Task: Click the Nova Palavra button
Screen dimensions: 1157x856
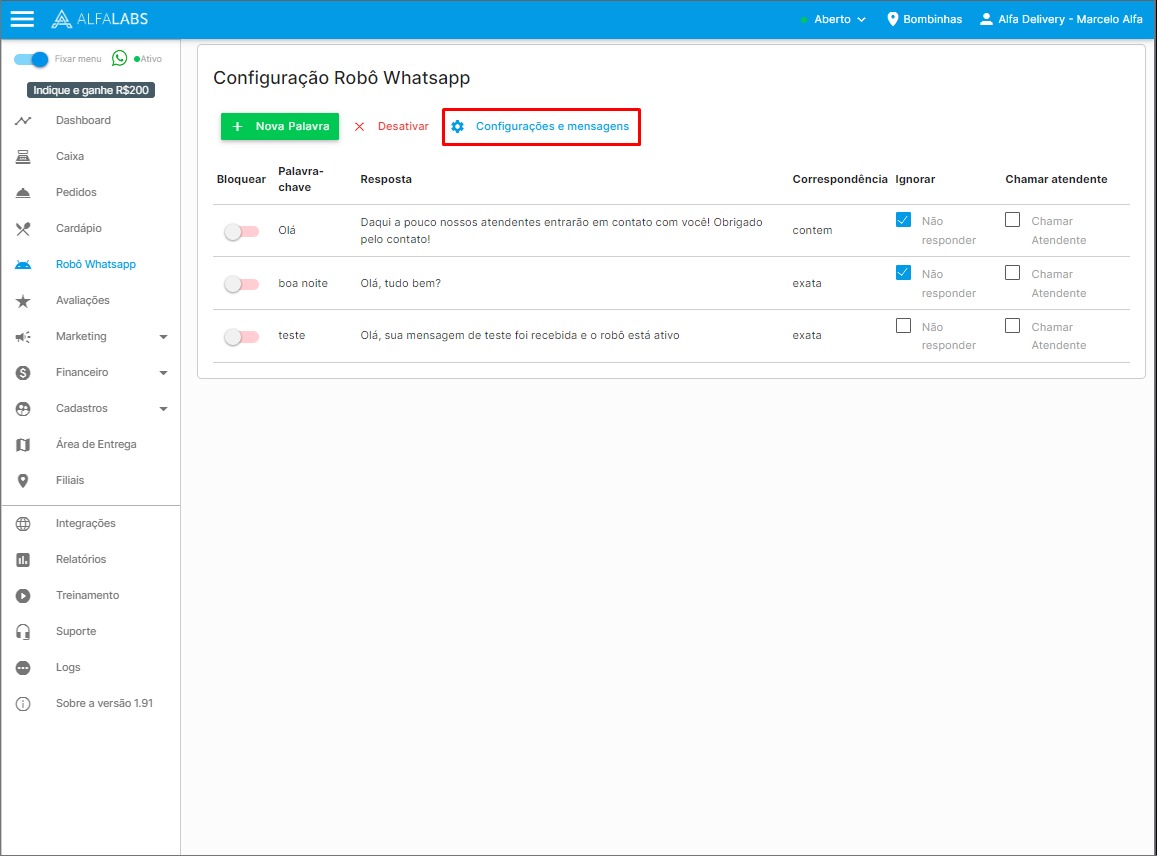Action: coord(280,127)
